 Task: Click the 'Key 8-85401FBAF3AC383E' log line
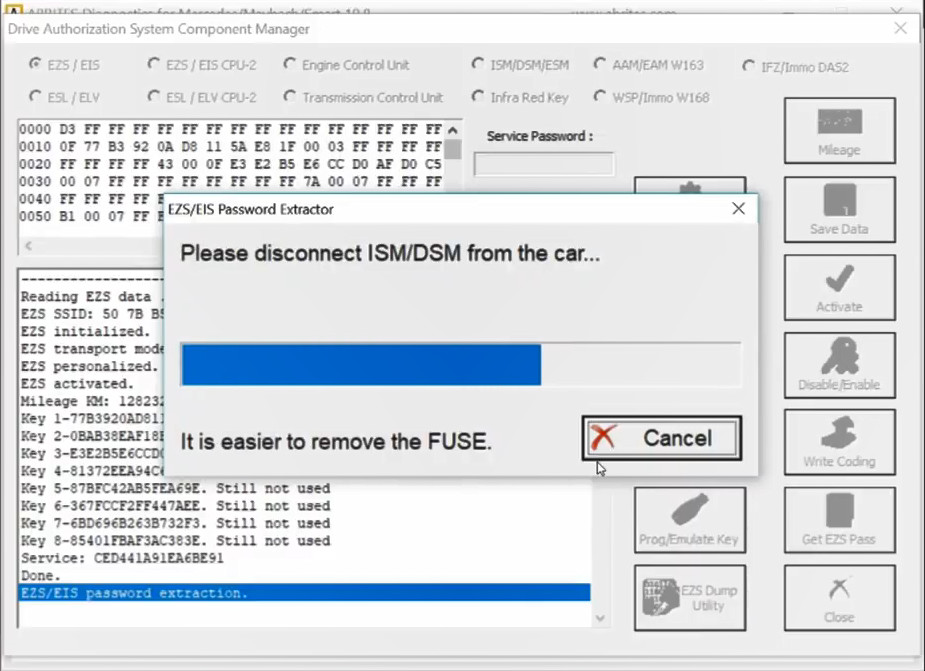pyautogui.click(x=175, y=541)
